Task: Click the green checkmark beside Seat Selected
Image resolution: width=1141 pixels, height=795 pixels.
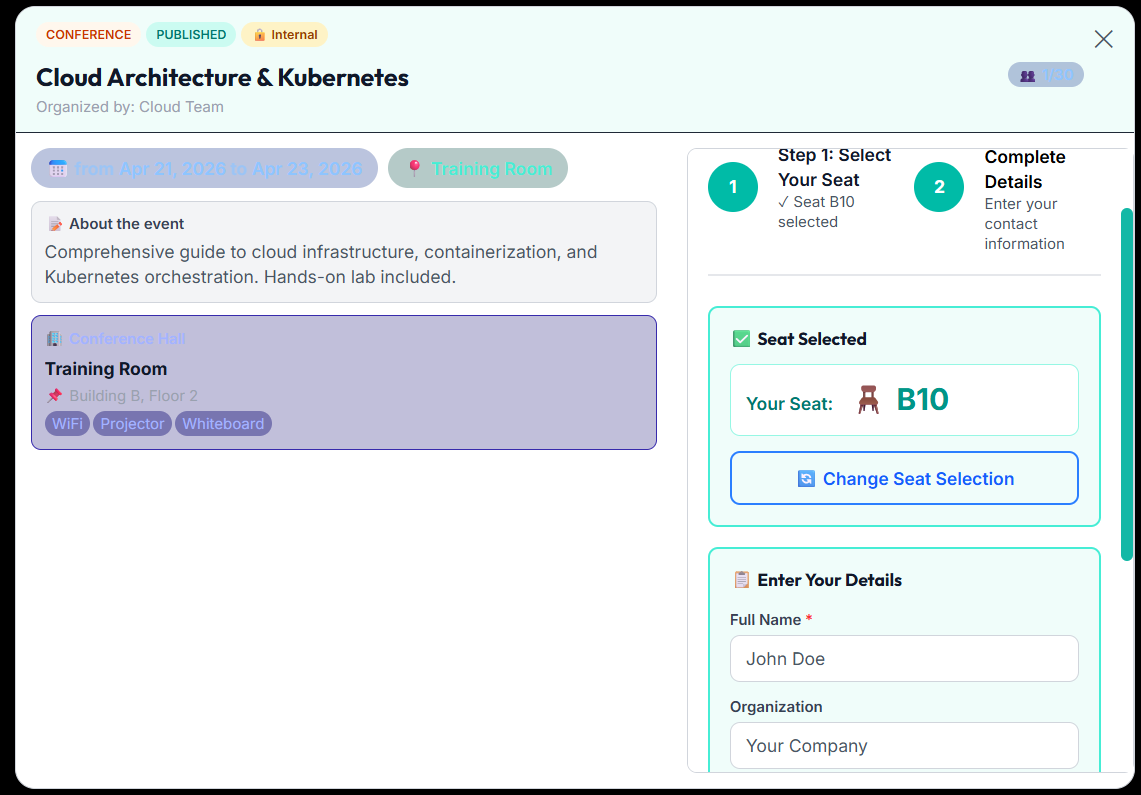Action: [742, 339]
